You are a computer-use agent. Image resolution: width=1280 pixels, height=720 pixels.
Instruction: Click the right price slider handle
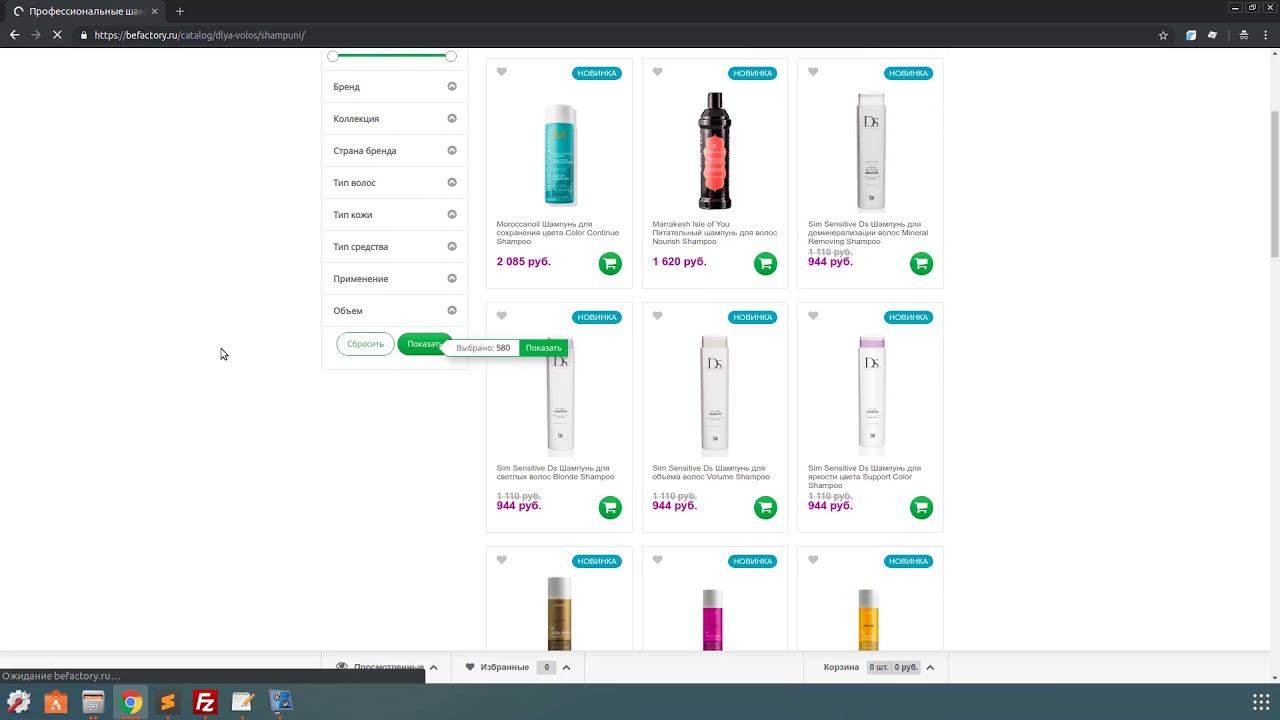451,56
